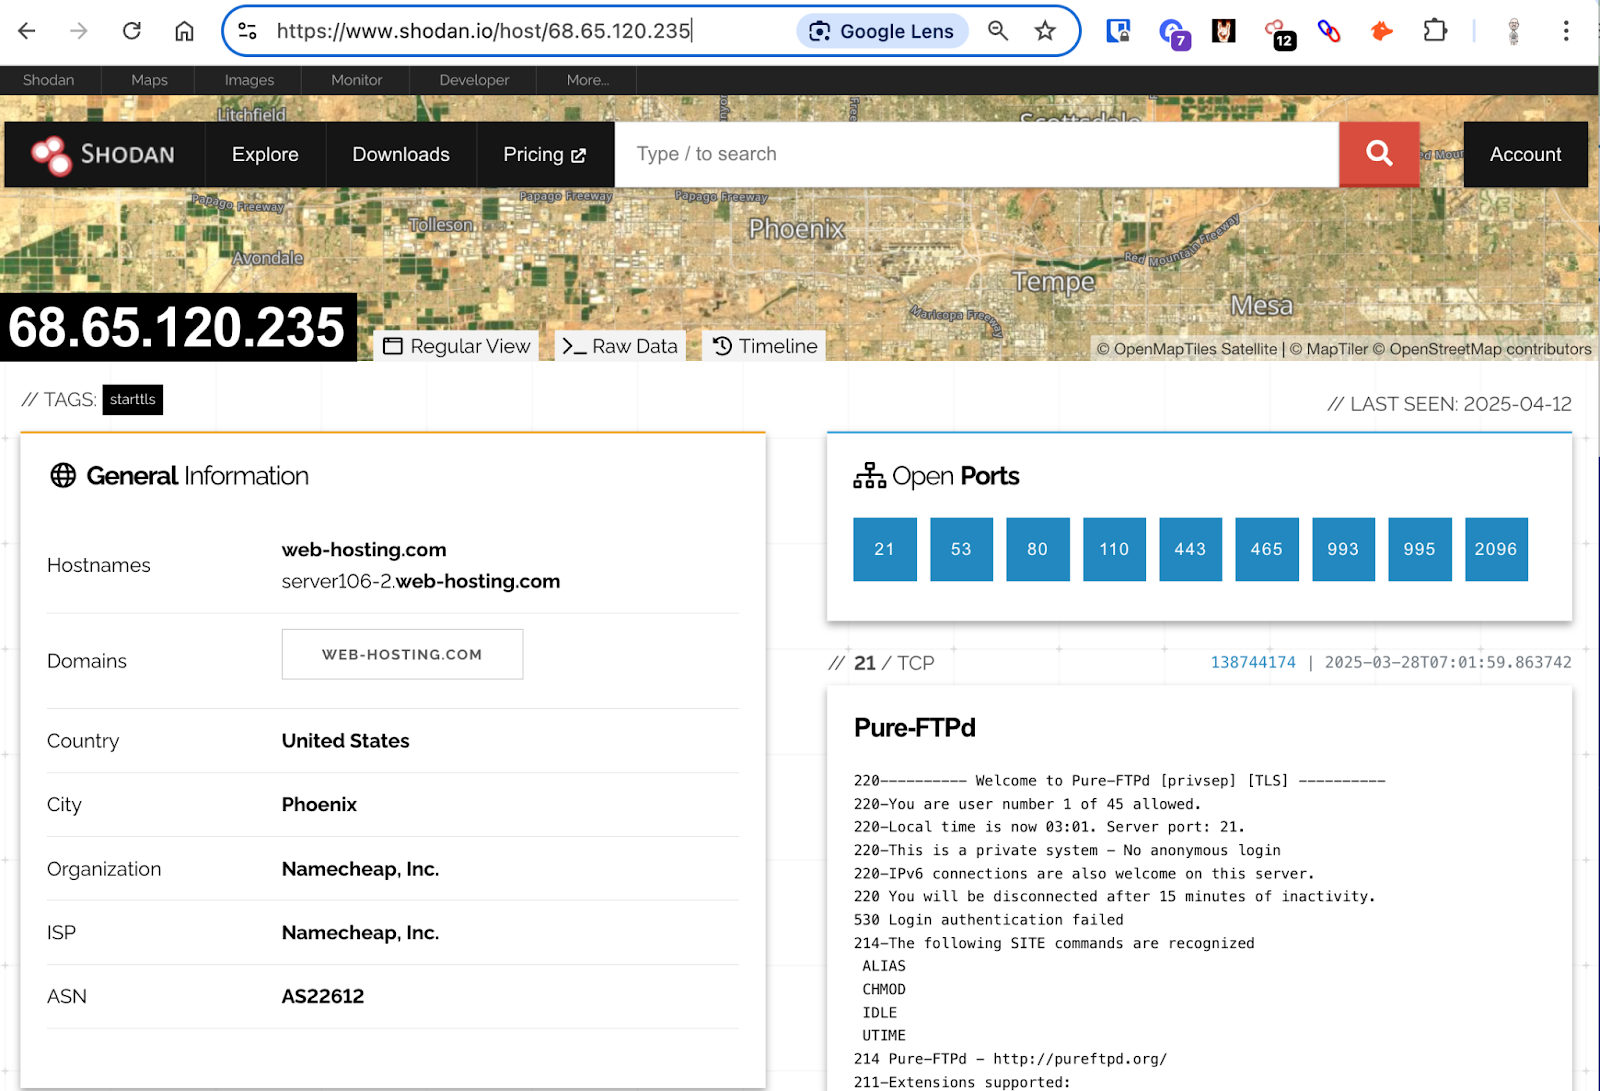
Task: Jump to open port 995
Action: pos(1420,549)
